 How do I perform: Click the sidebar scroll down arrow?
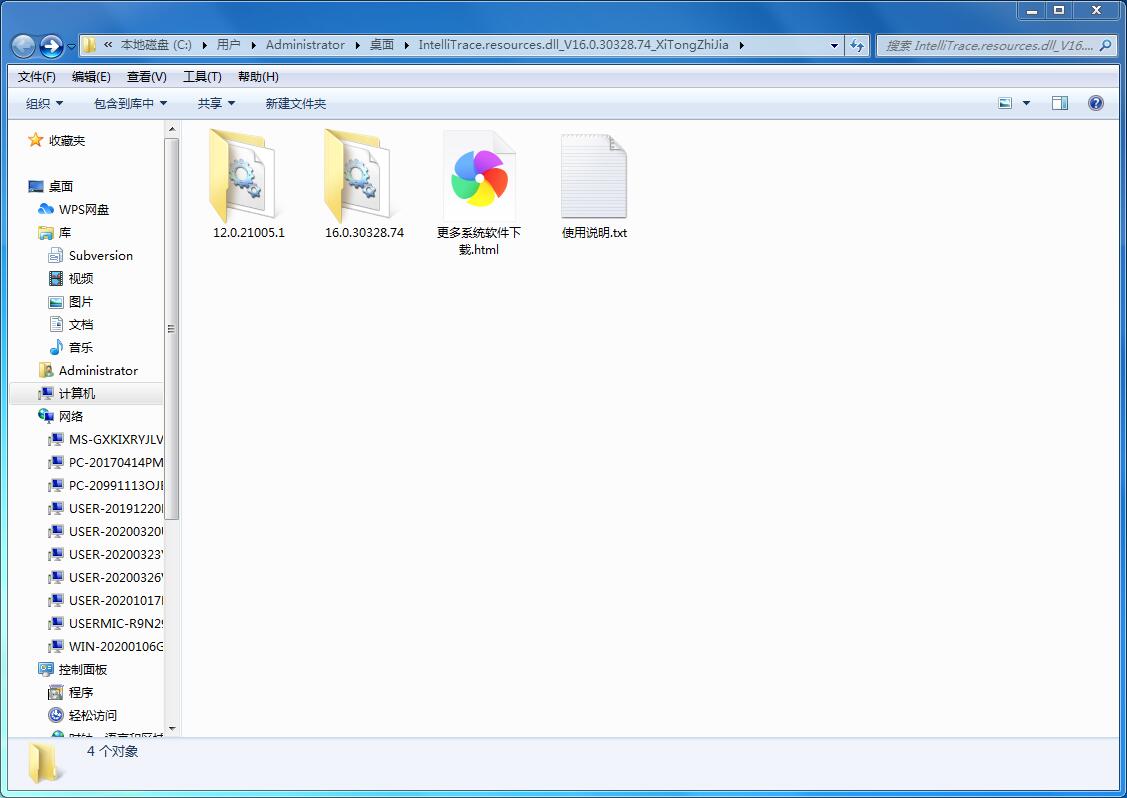(x=172, y=729)
